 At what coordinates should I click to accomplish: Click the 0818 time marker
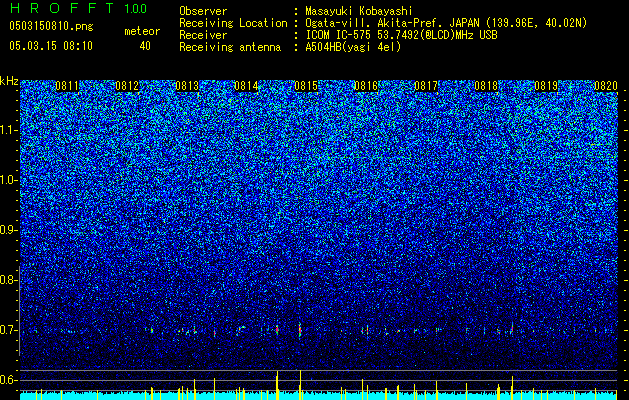[486, 86]
